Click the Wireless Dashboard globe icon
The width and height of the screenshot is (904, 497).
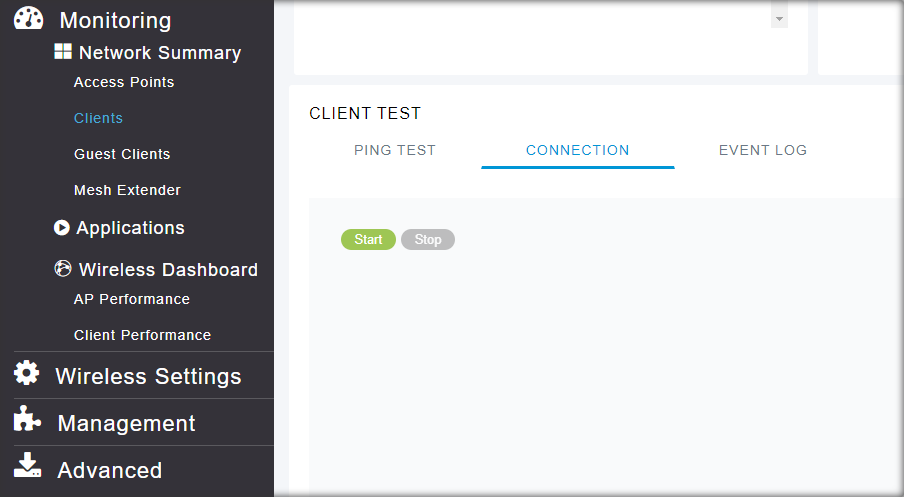coord(63,269)
